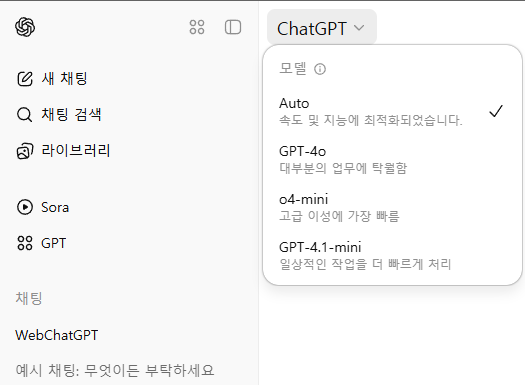Select the GPT-4o model
This screenshot has height=385, width=525.
pyautogui.click(x=392, y=159)
